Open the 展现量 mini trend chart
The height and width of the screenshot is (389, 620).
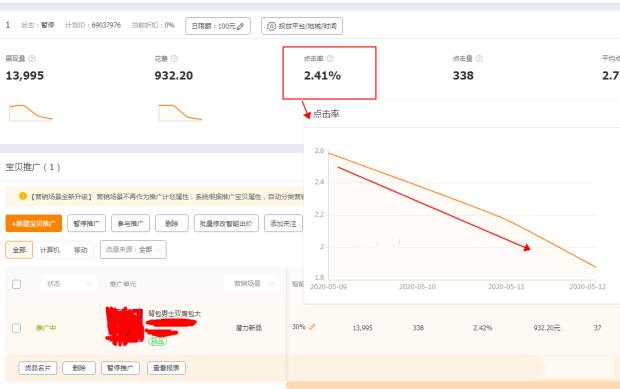coord(31,113)
